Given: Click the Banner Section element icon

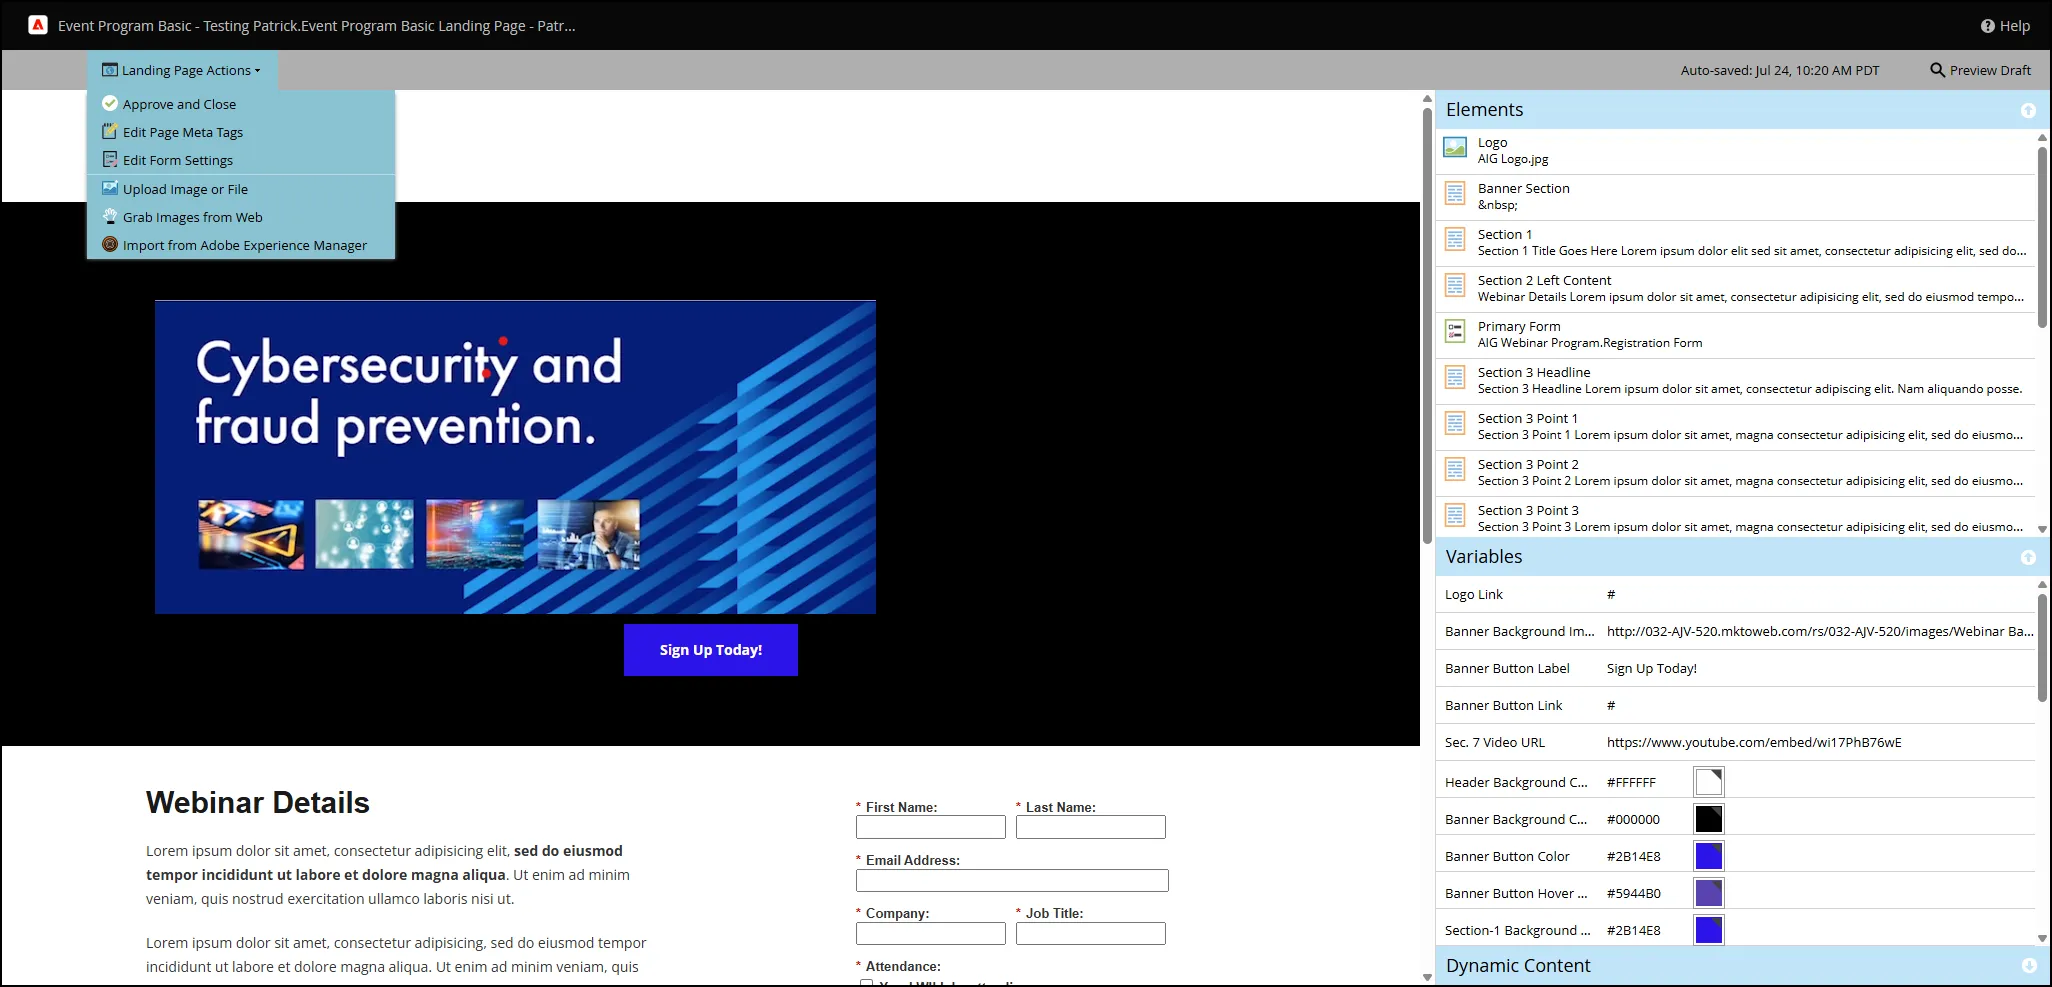Looking at the screenshot, I should point(1455,194).
